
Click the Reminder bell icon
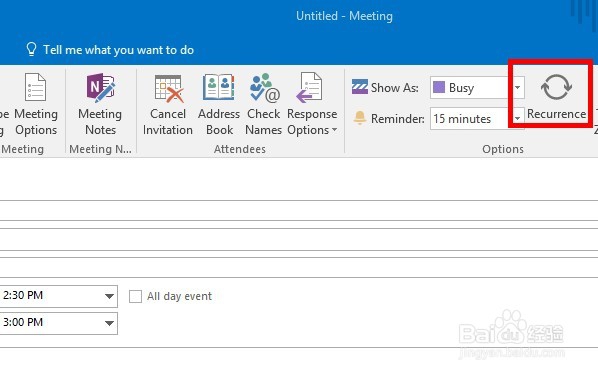click(359, 118)
